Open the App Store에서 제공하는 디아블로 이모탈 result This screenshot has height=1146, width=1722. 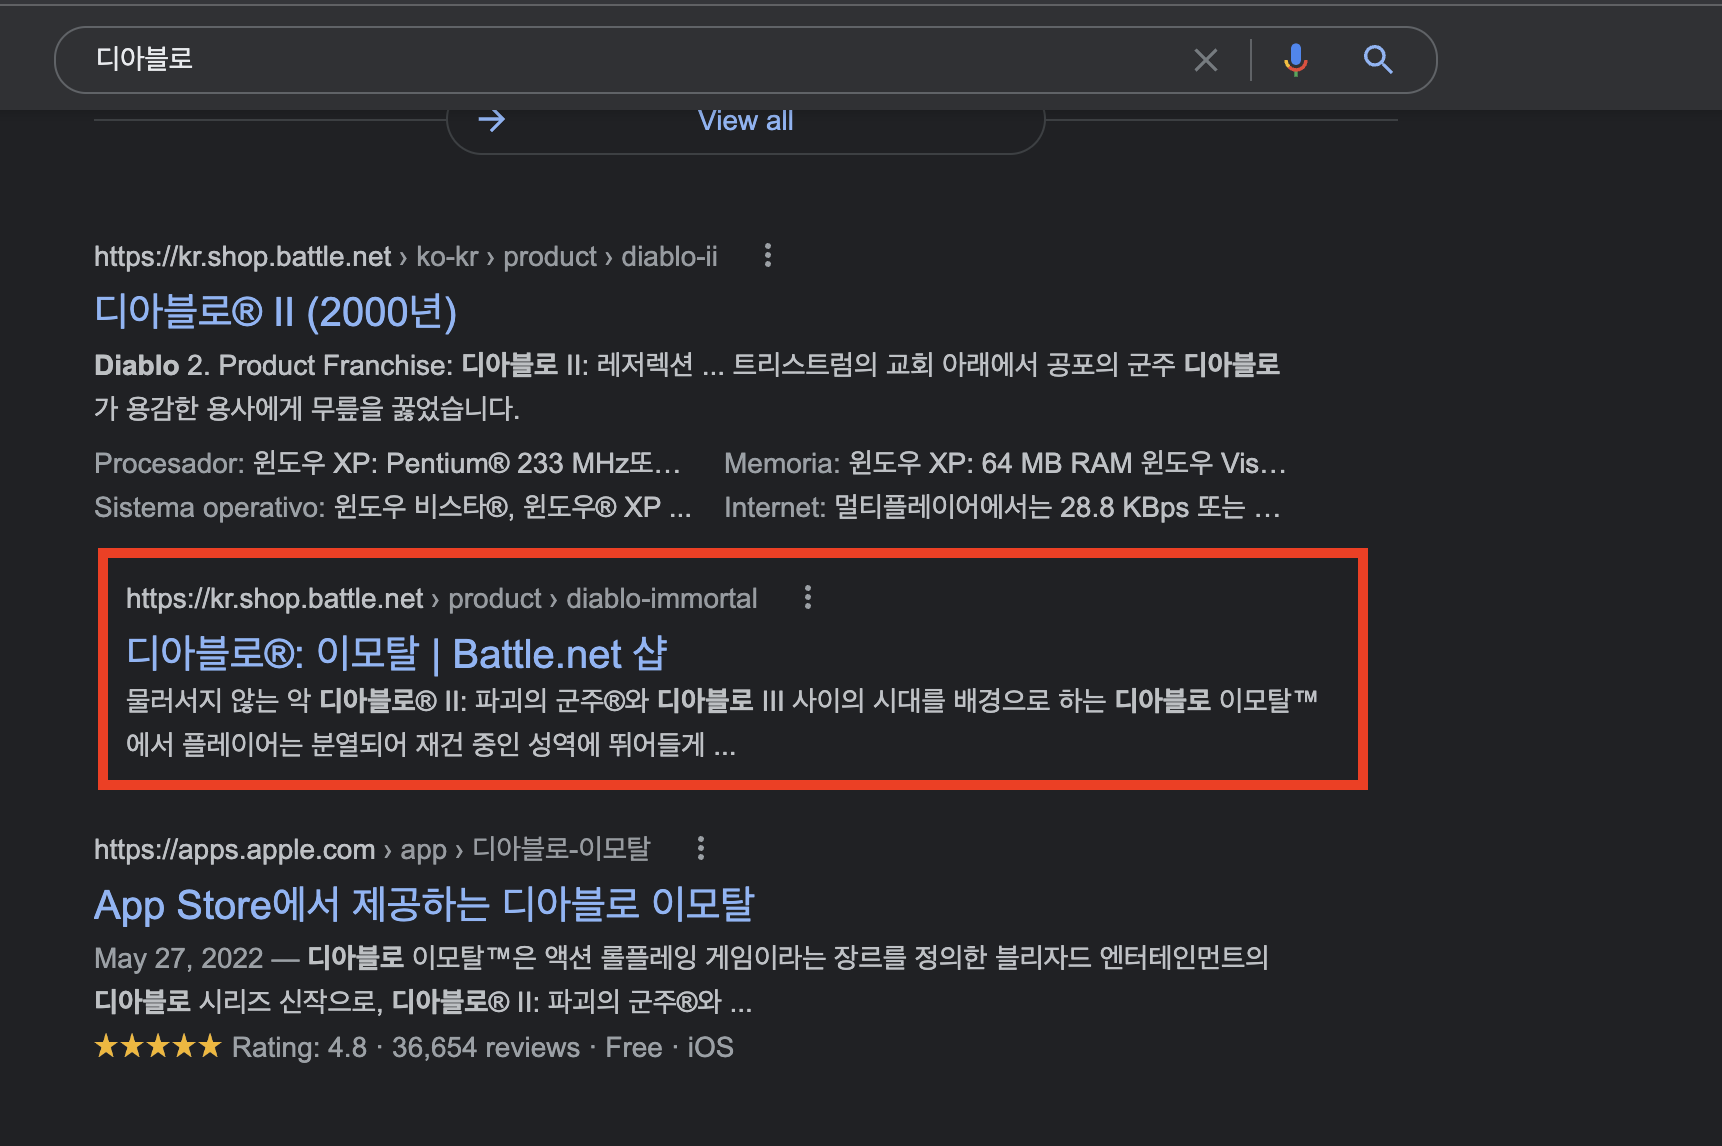pos(424,905)
